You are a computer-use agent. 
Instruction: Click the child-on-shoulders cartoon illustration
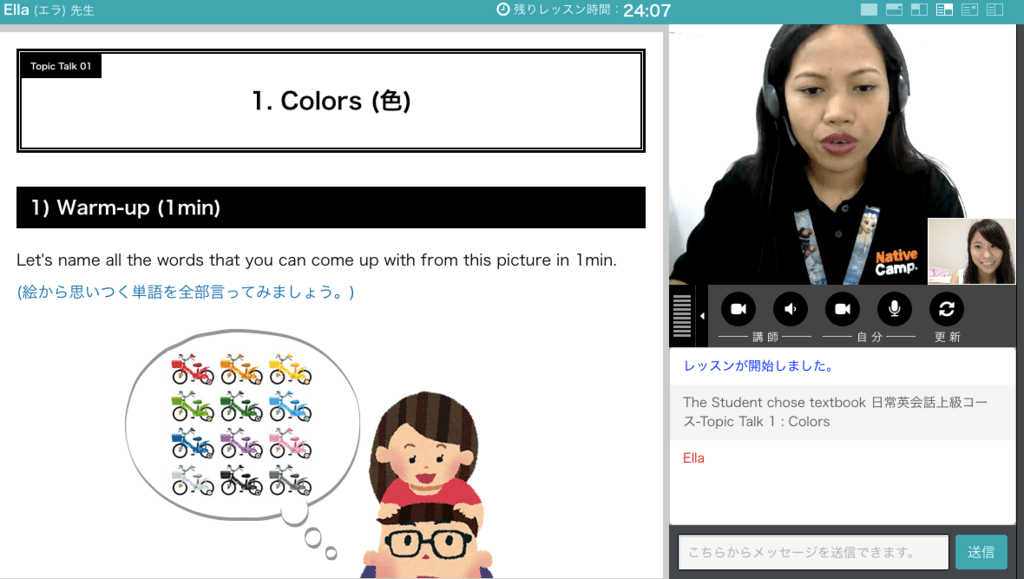pyautogui.click(x=427, y=485)
